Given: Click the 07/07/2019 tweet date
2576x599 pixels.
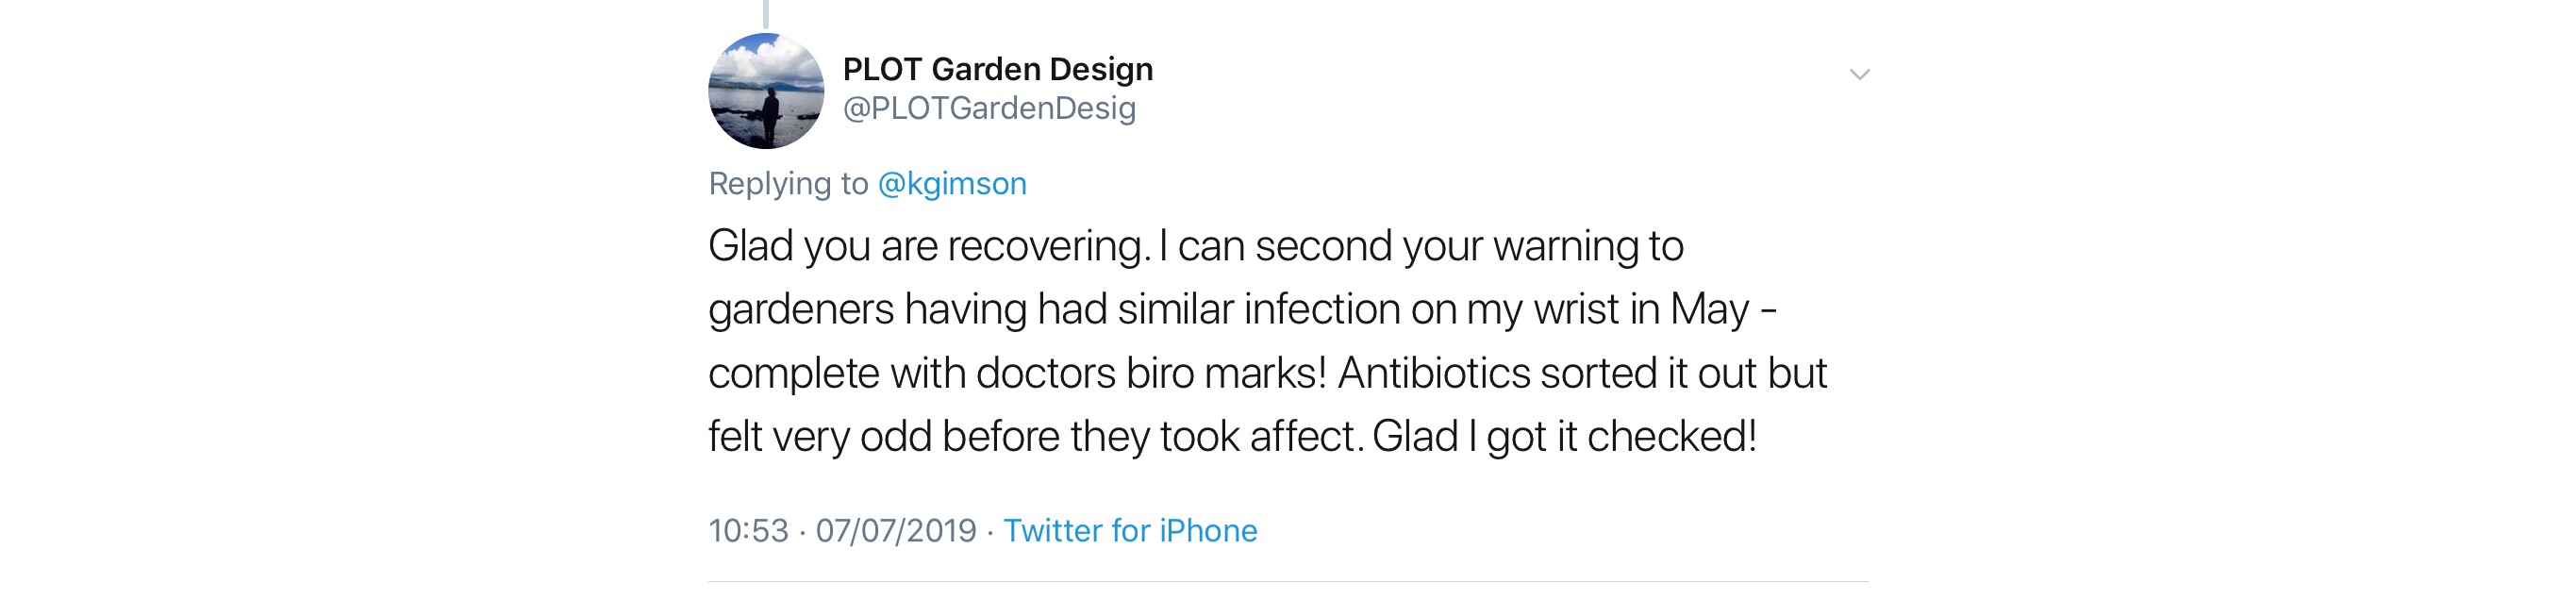Looking at the screenshot, I should coord(896,530).
